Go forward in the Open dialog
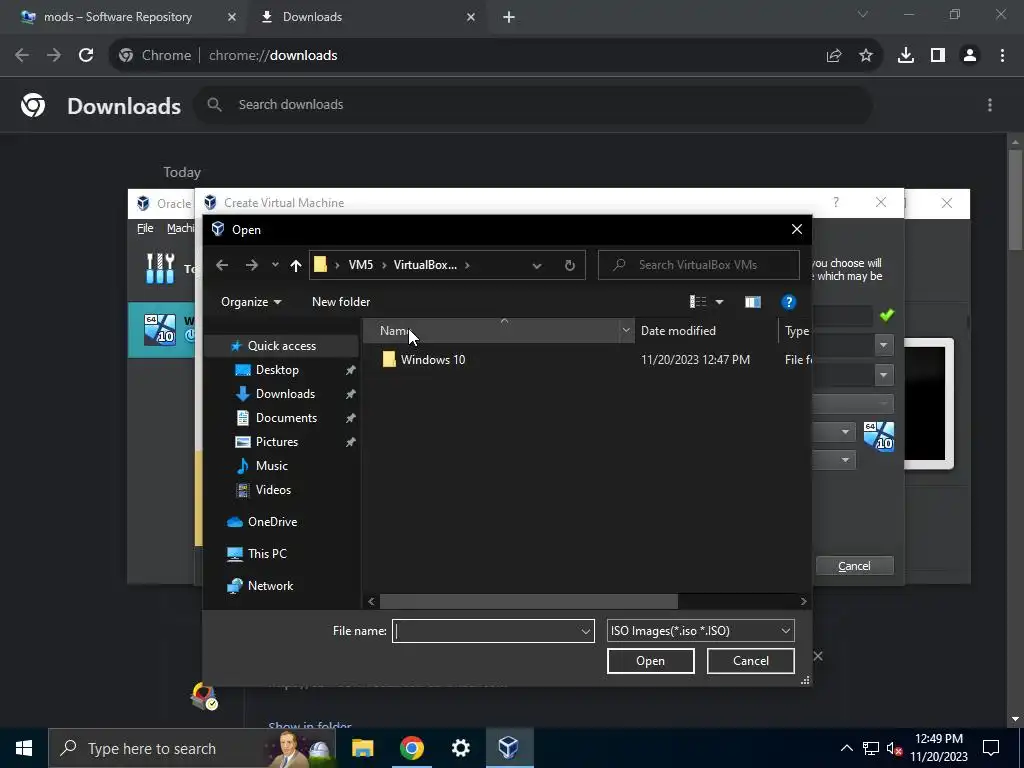Viewport: 1024px width, 768px height. coord(251,265)
